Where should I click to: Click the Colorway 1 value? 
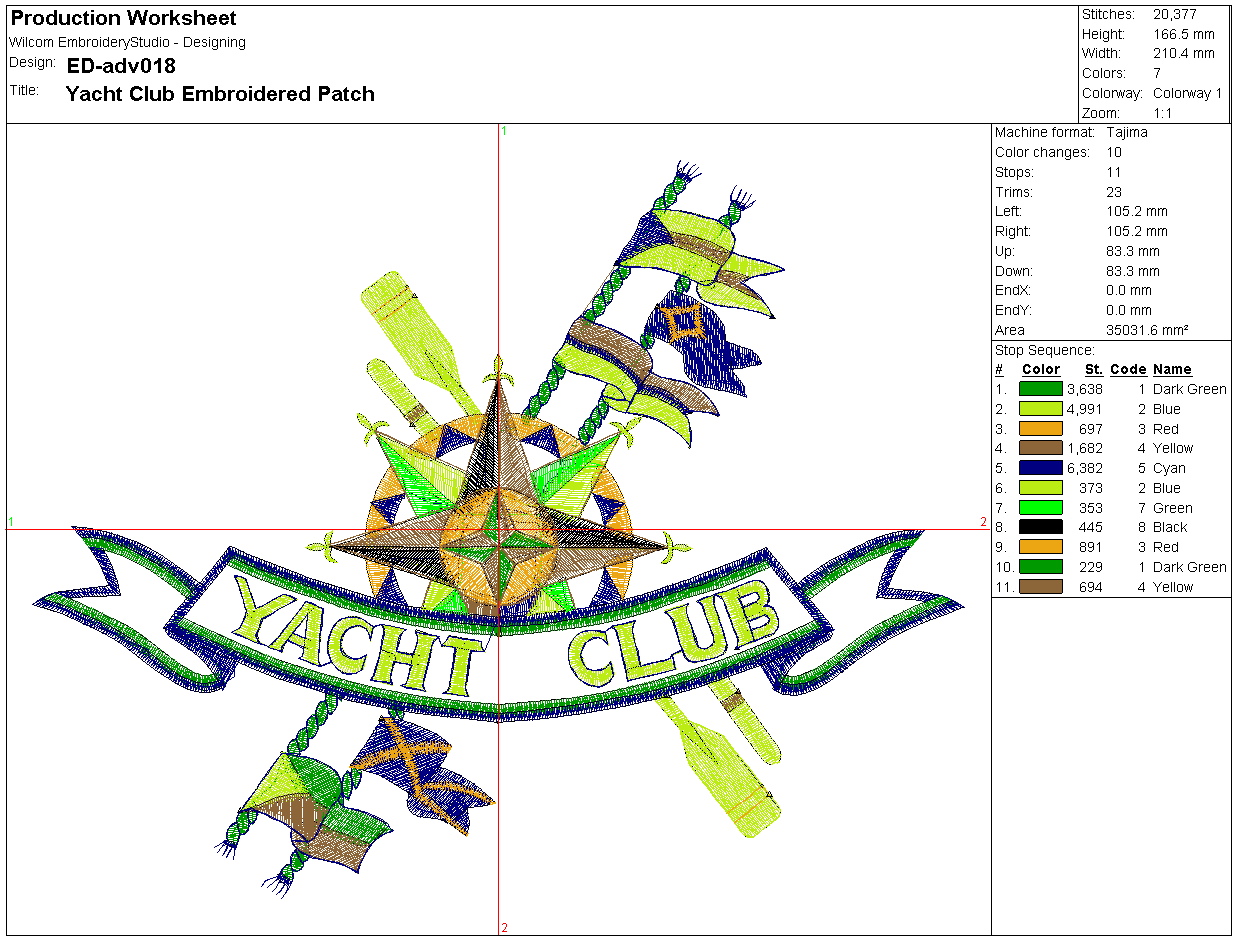(x=1187, y=93)
